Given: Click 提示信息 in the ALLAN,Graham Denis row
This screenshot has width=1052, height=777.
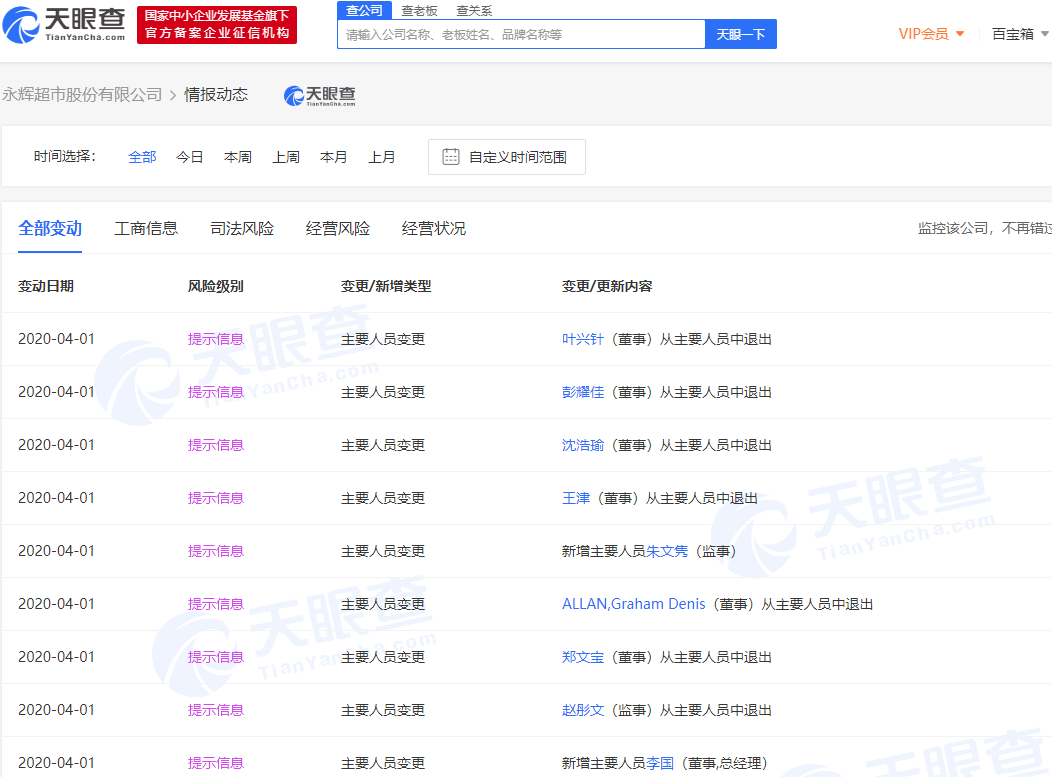Looking at the screenshot, I should tap(215, 604).
